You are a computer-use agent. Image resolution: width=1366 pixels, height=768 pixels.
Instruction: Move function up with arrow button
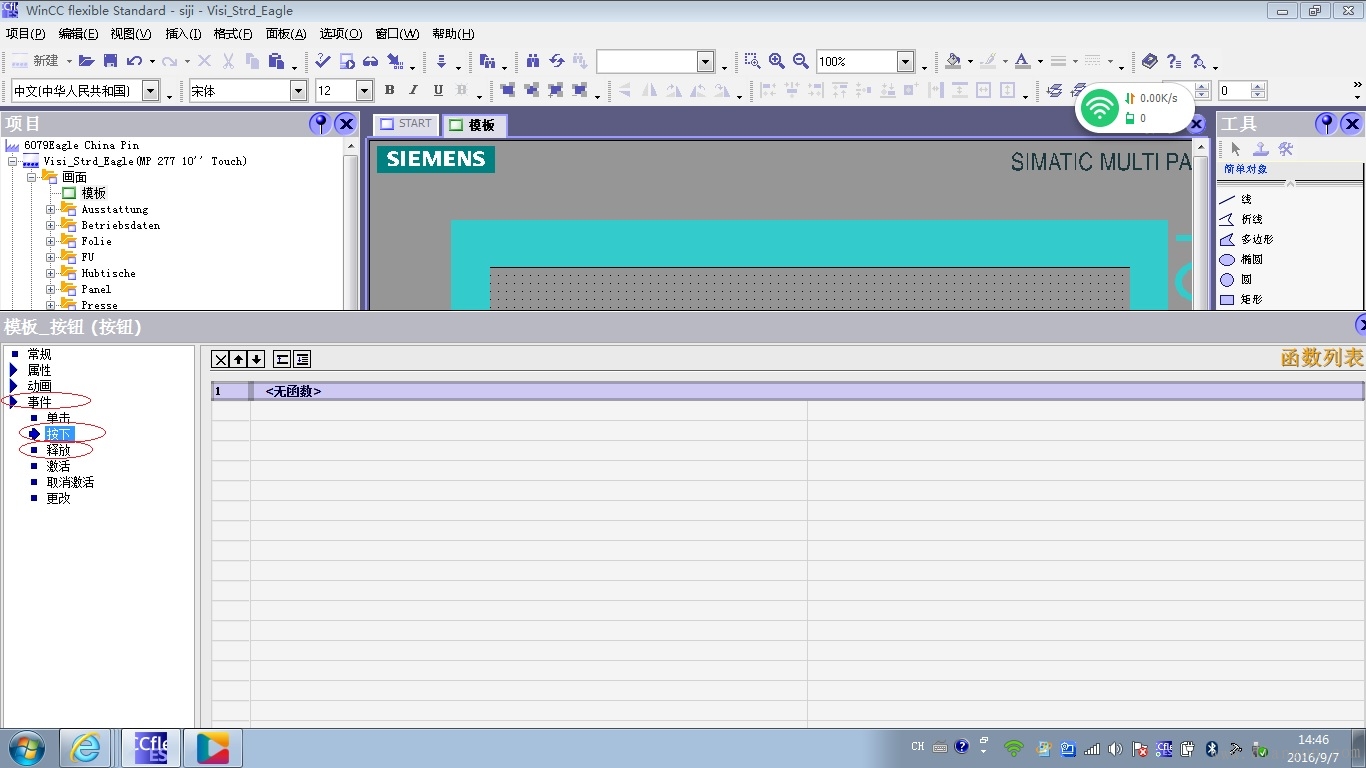[x=239, y=359]
